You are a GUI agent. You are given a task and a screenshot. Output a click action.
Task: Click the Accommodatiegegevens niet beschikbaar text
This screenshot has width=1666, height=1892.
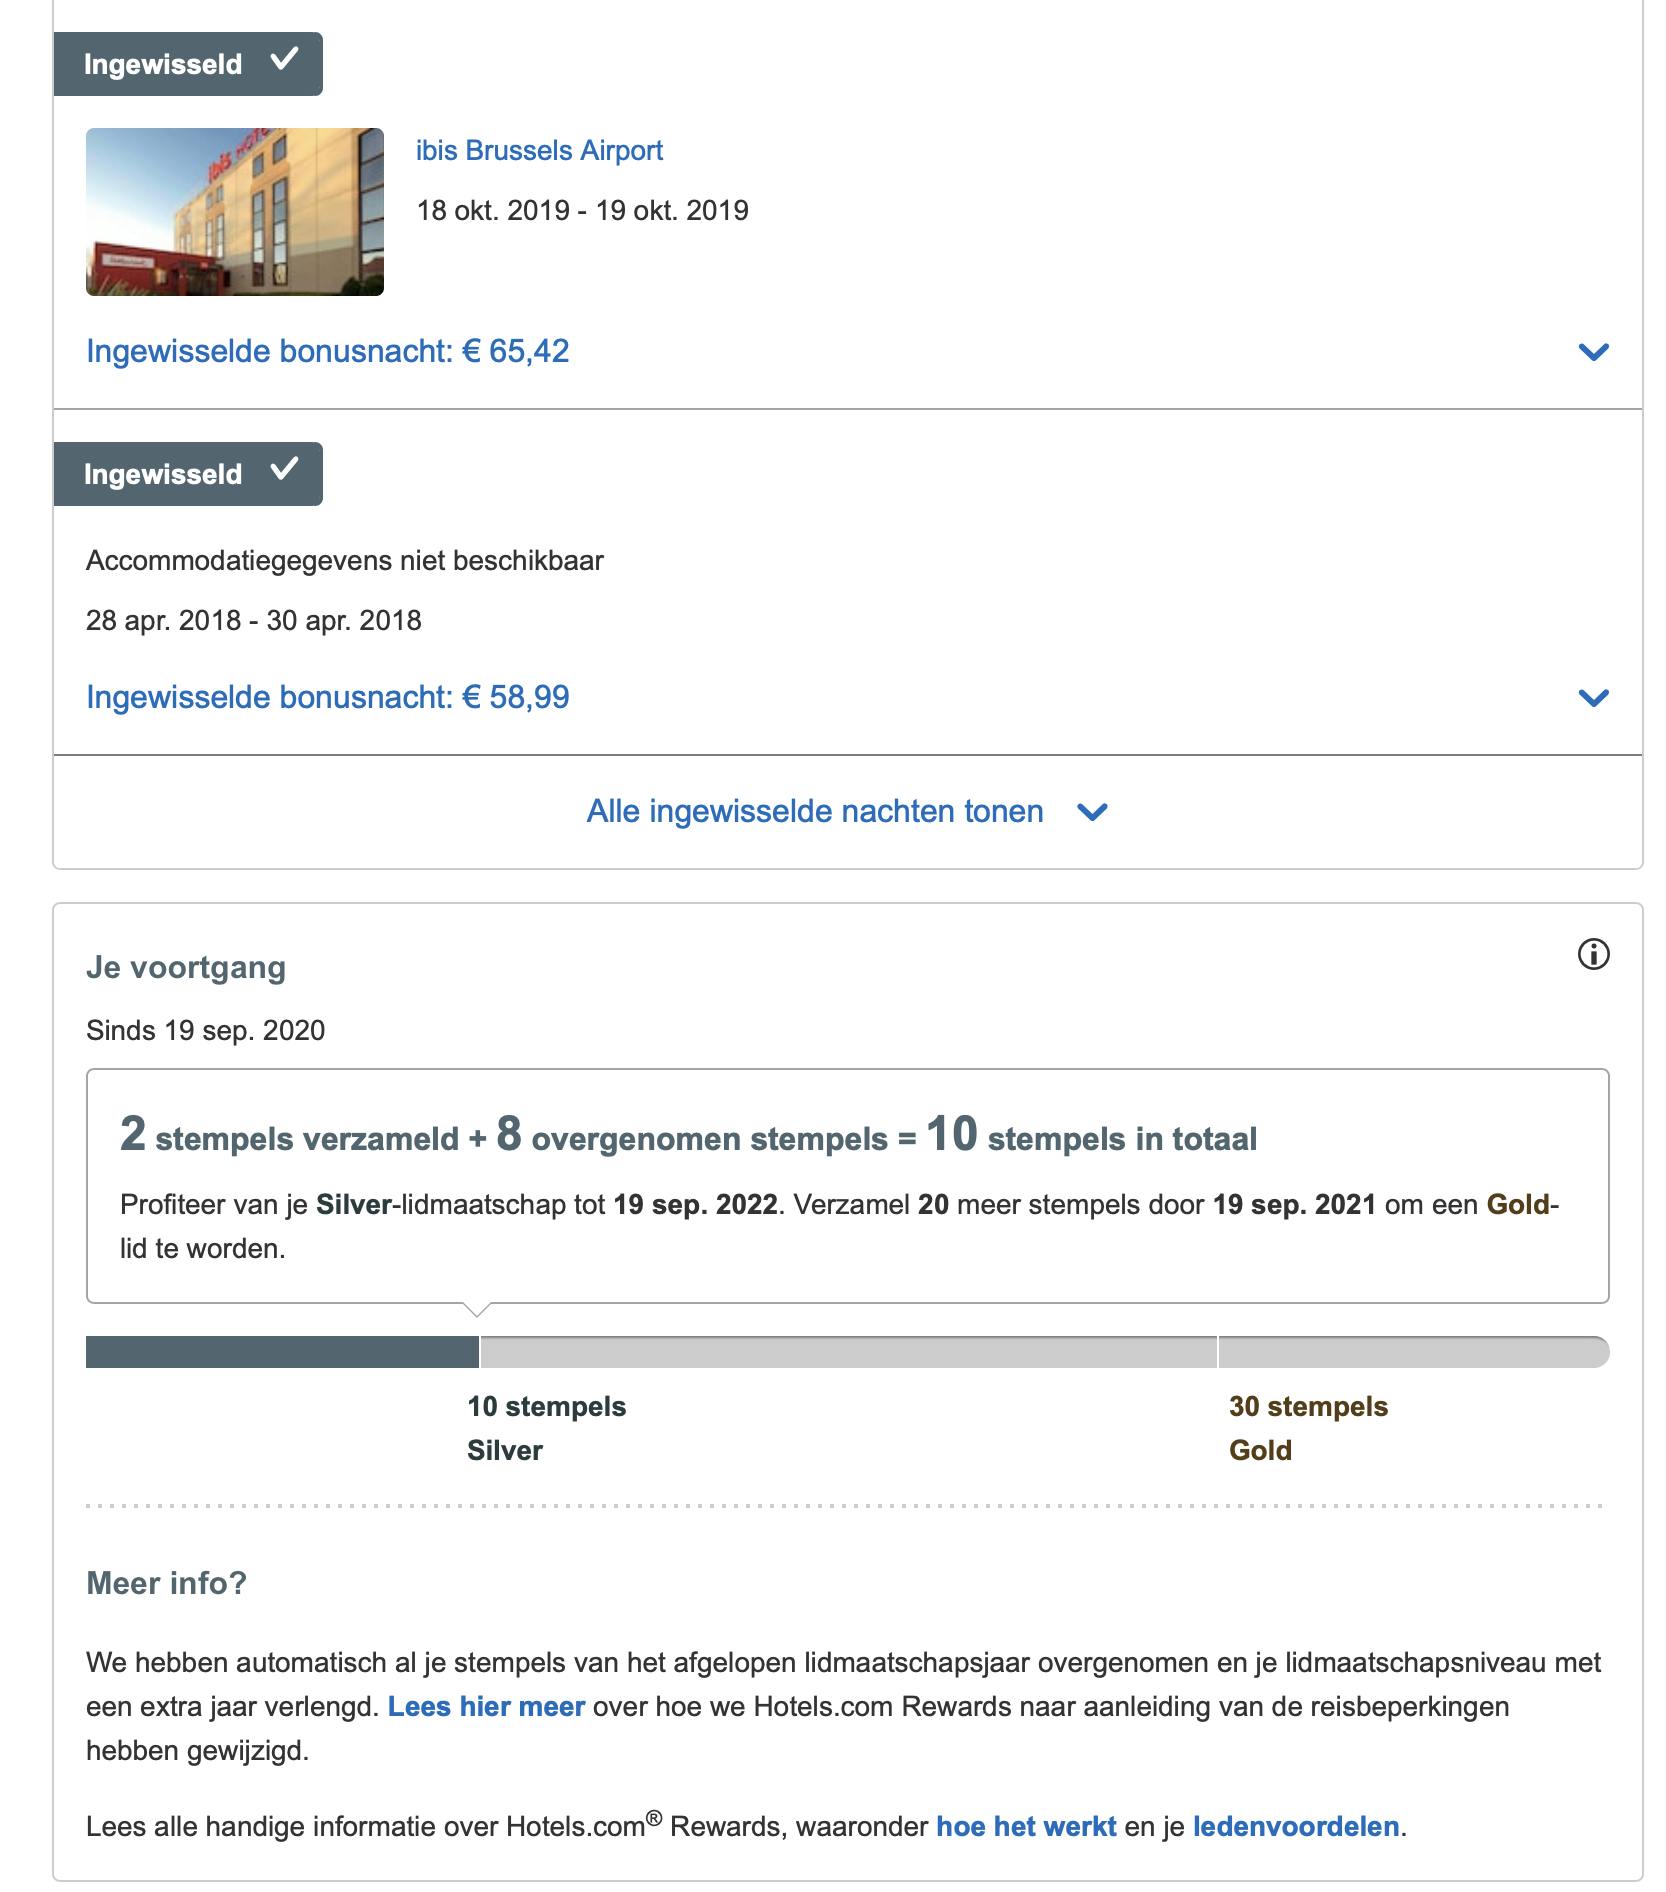(345, 561)
